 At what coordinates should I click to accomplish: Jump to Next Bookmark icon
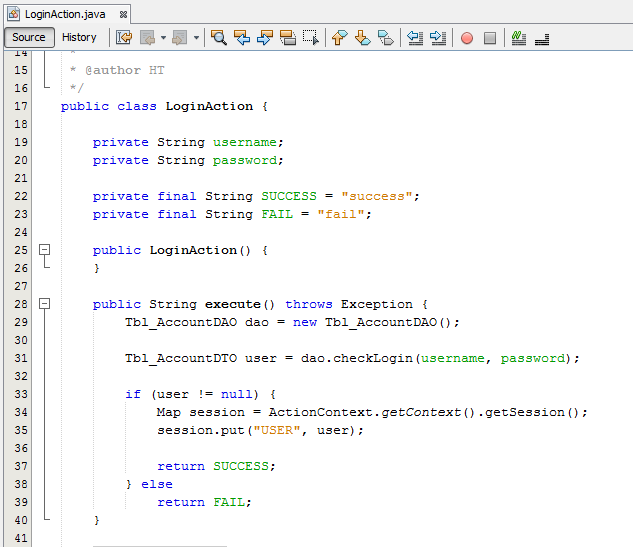(x=363, y=38)
